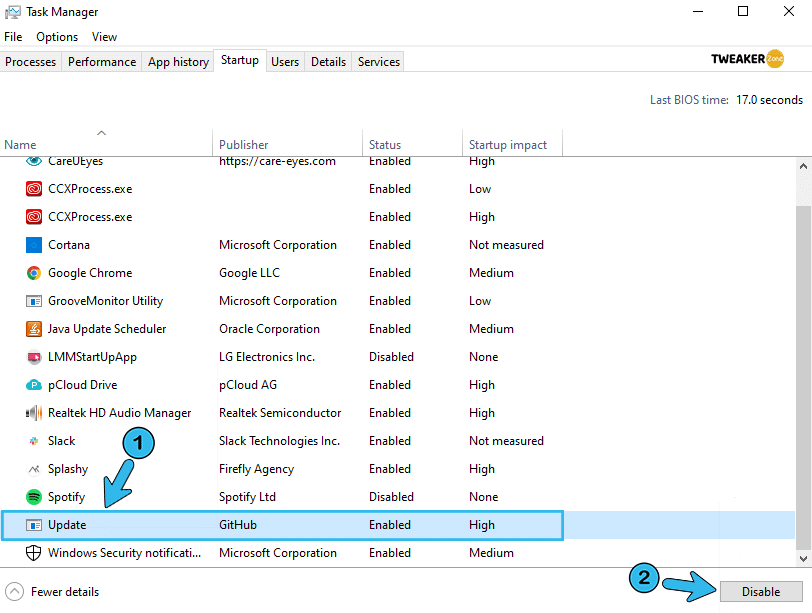Click the CCXProcess.exe icon with Low impact
This screenshot has height=613, width=812.
click(x=34, y=189)
